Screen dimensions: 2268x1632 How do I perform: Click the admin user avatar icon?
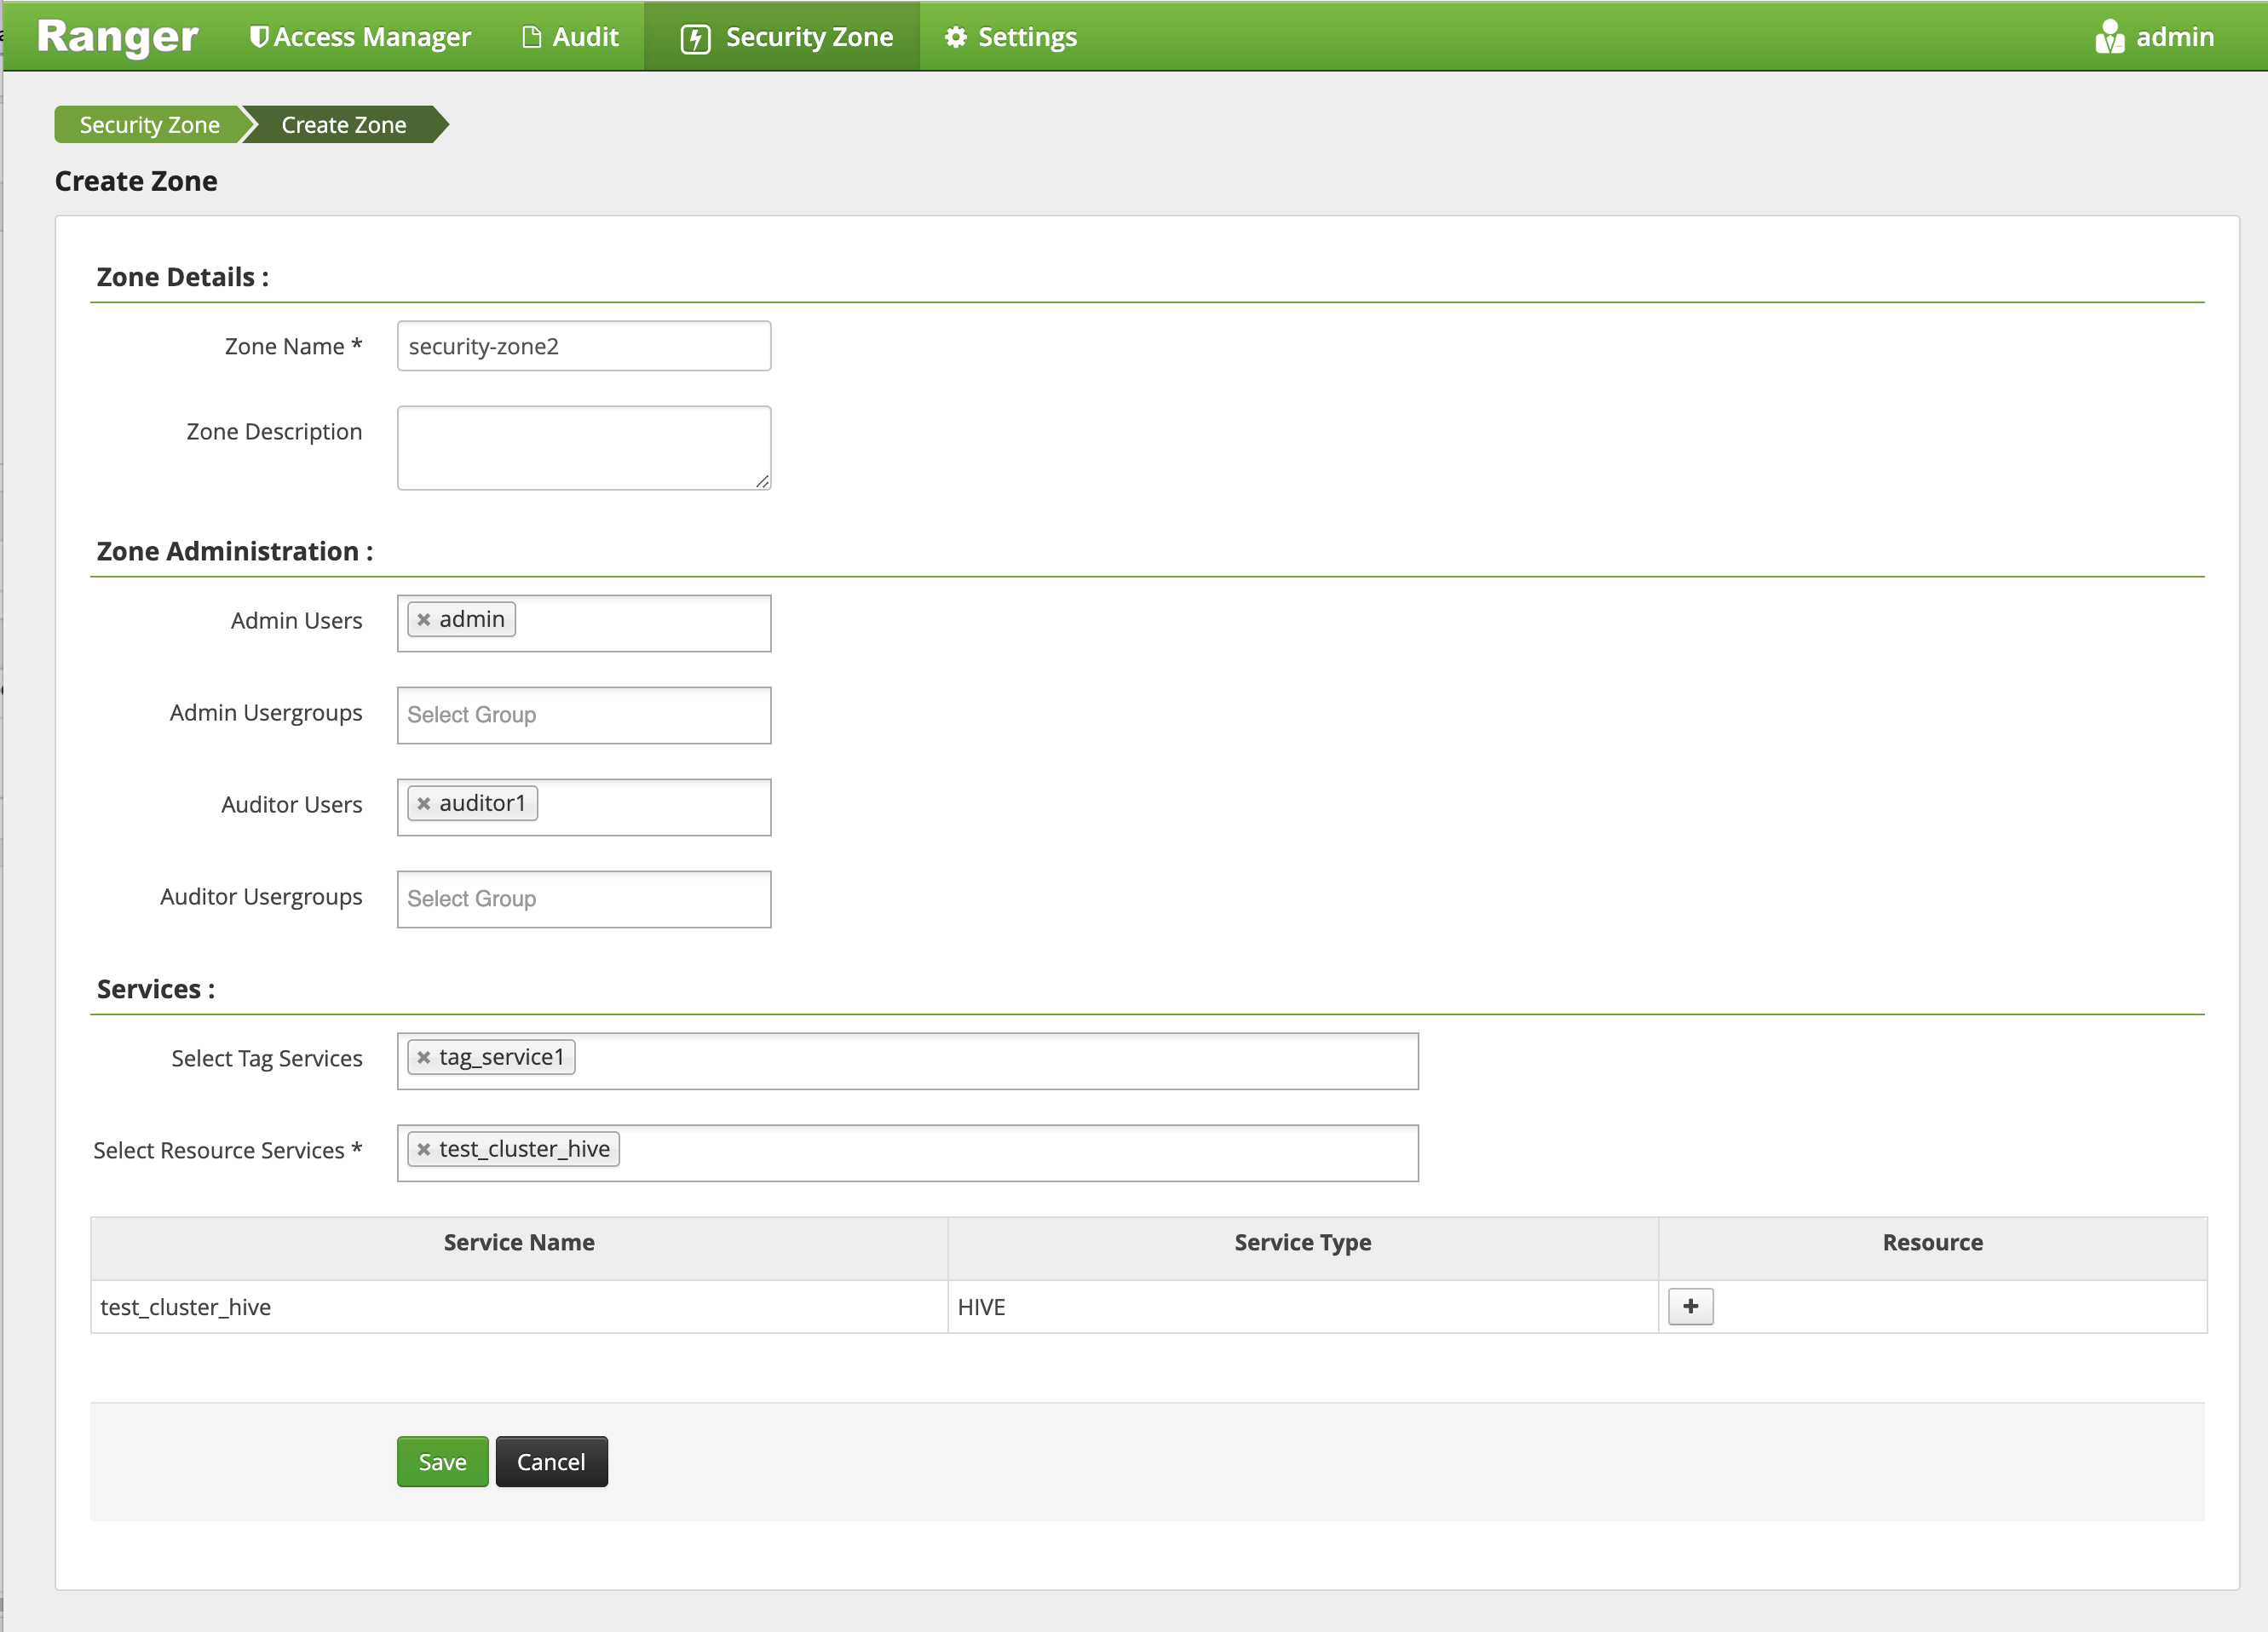[2109, 37]
